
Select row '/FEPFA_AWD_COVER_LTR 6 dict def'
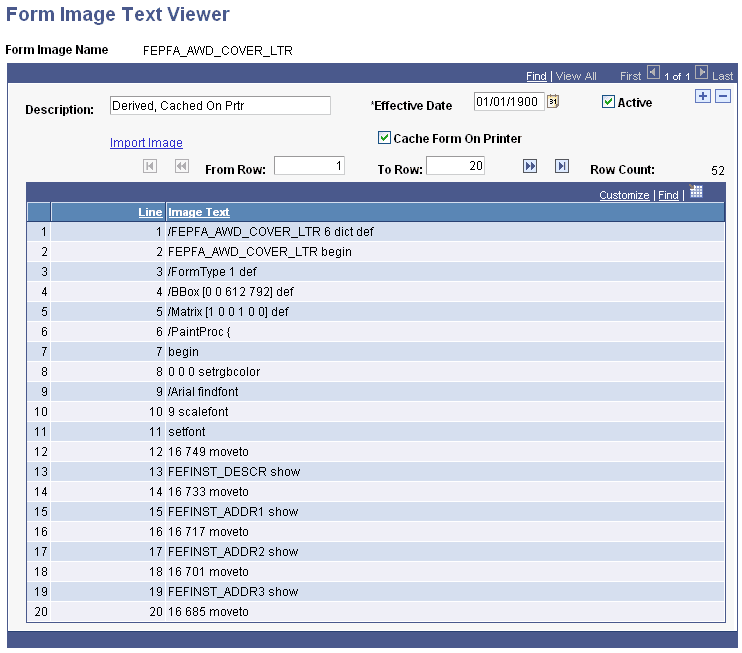[376, 232]
